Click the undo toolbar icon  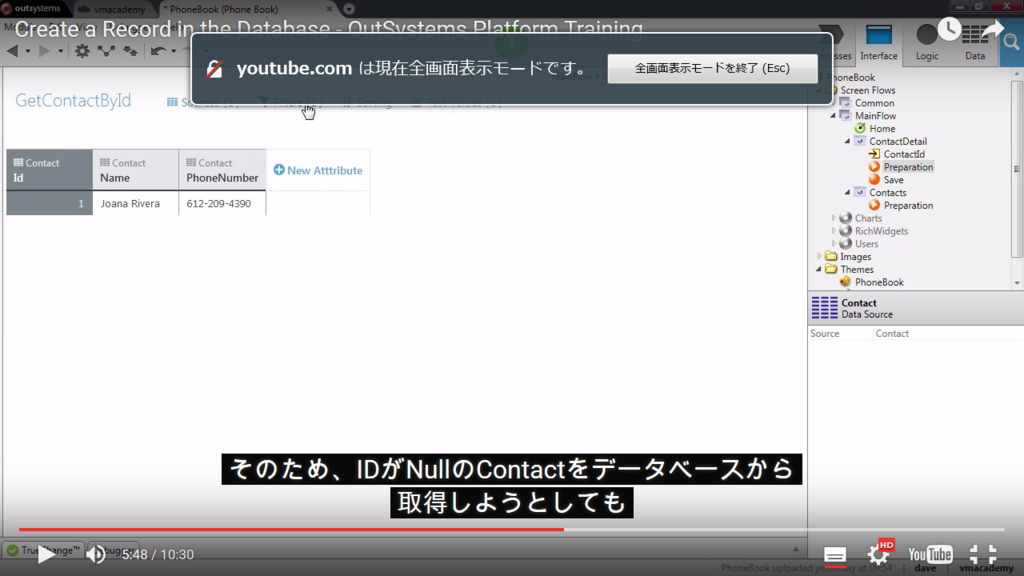pyautogui.click(x=157, y=51)
